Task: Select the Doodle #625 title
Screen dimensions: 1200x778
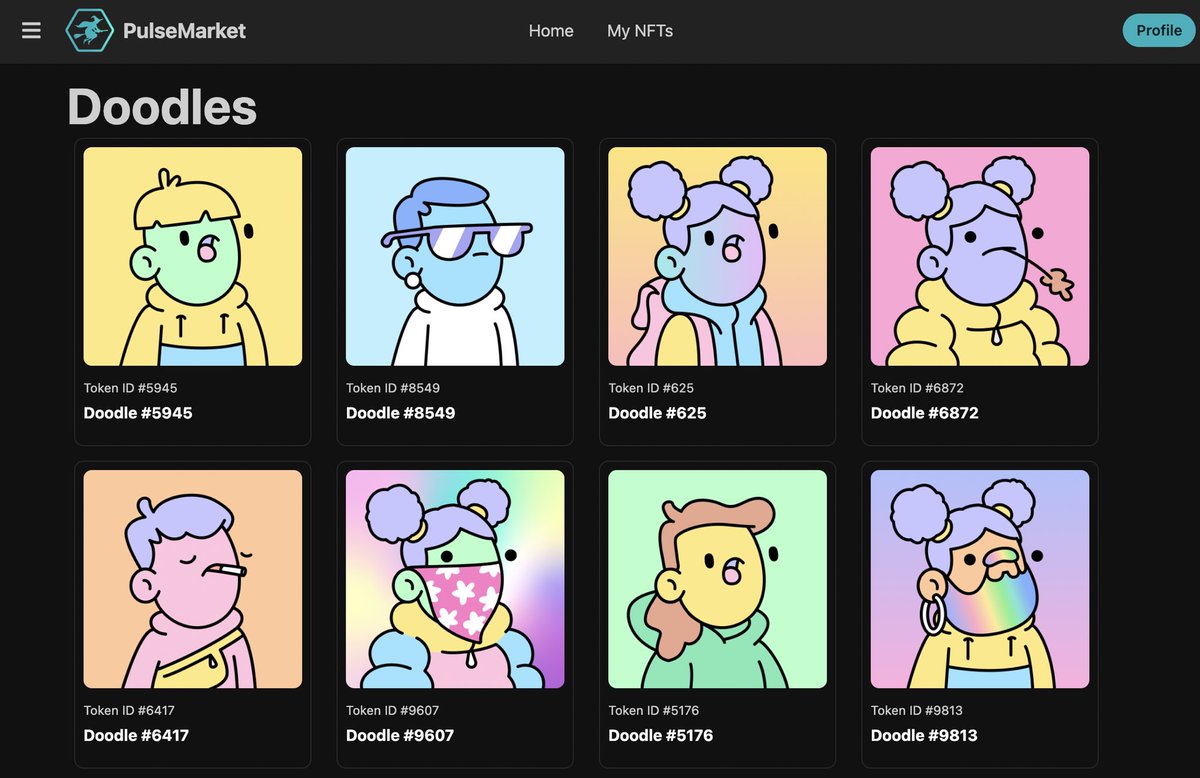Action: point(657,413)
